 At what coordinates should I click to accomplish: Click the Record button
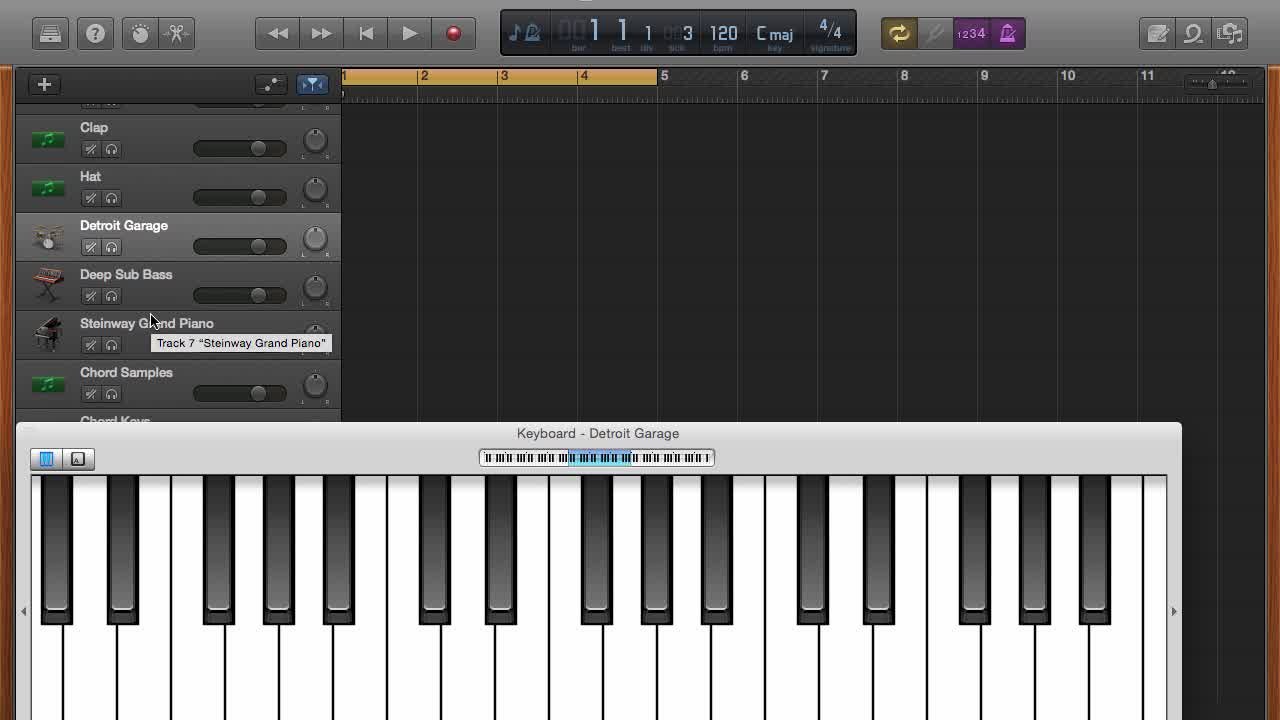coord(454,33)
